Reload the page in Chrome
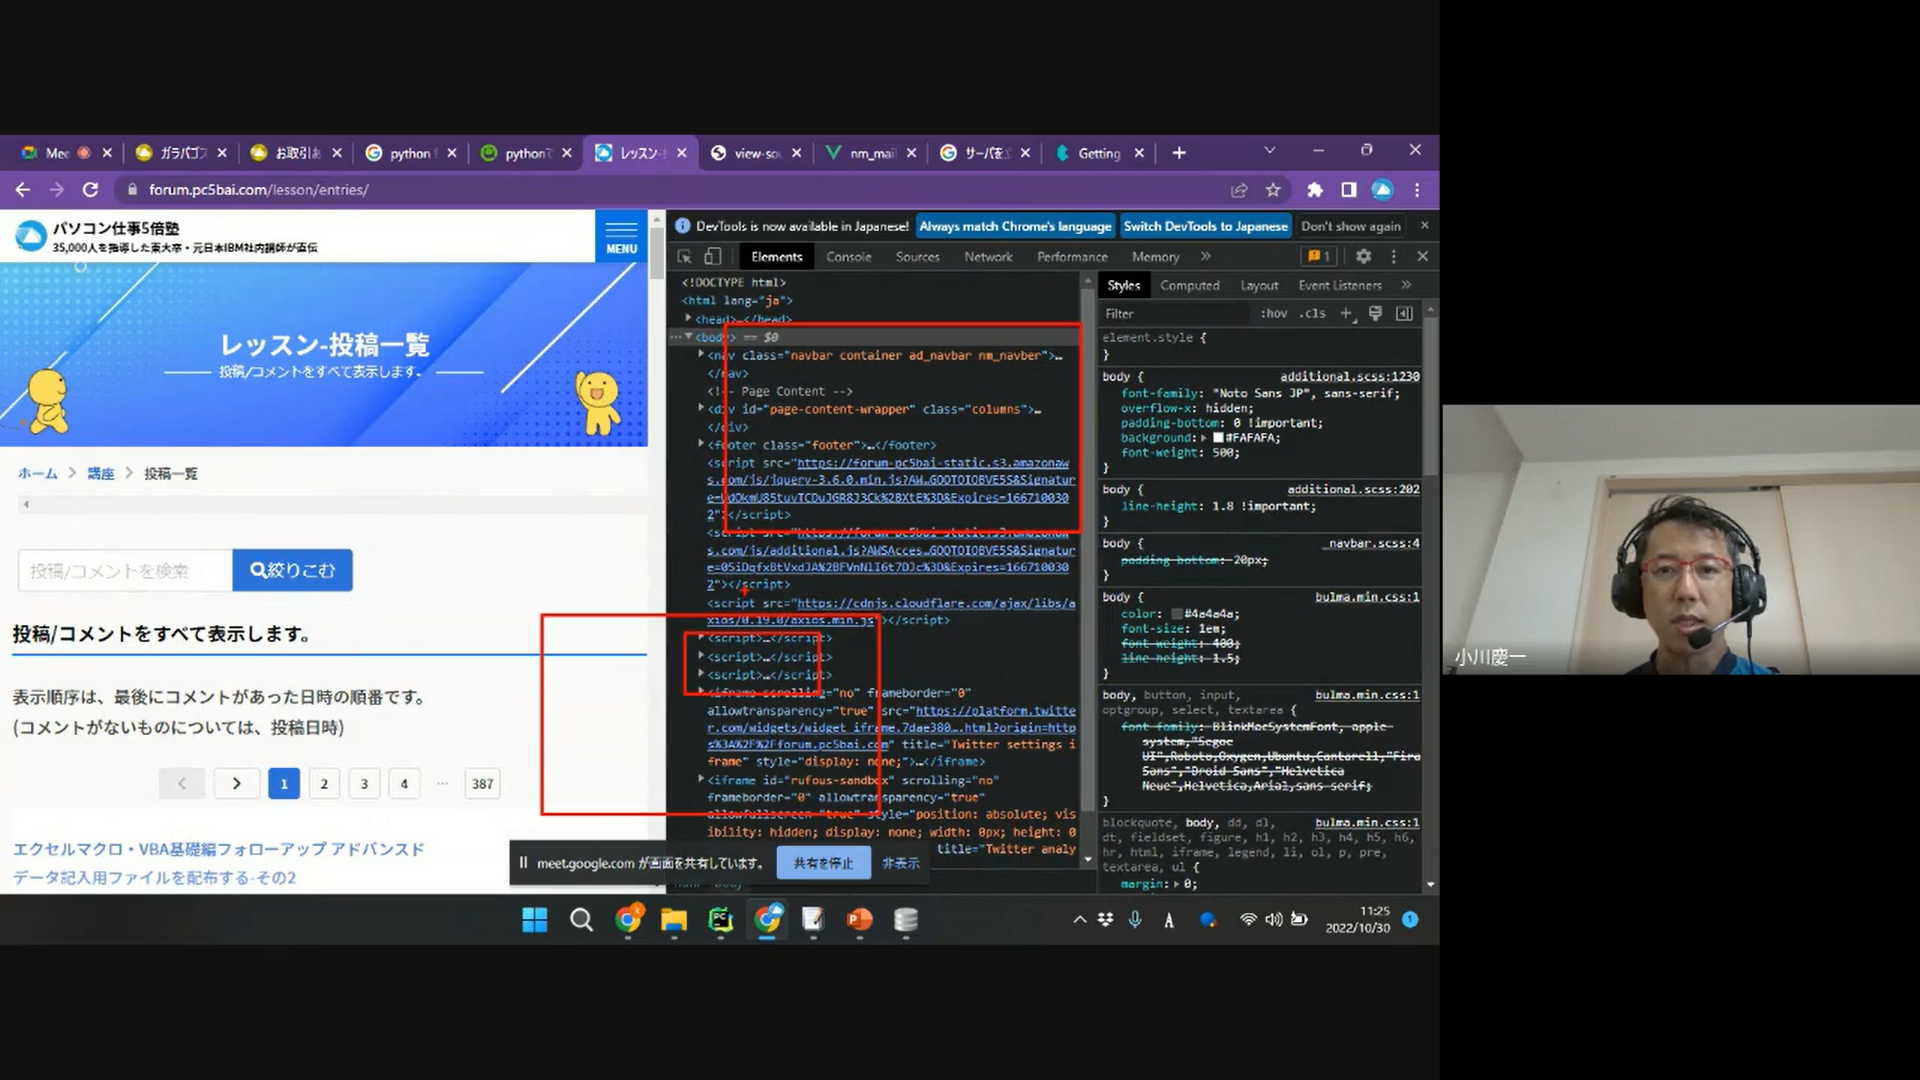 (x=90, y=190)
